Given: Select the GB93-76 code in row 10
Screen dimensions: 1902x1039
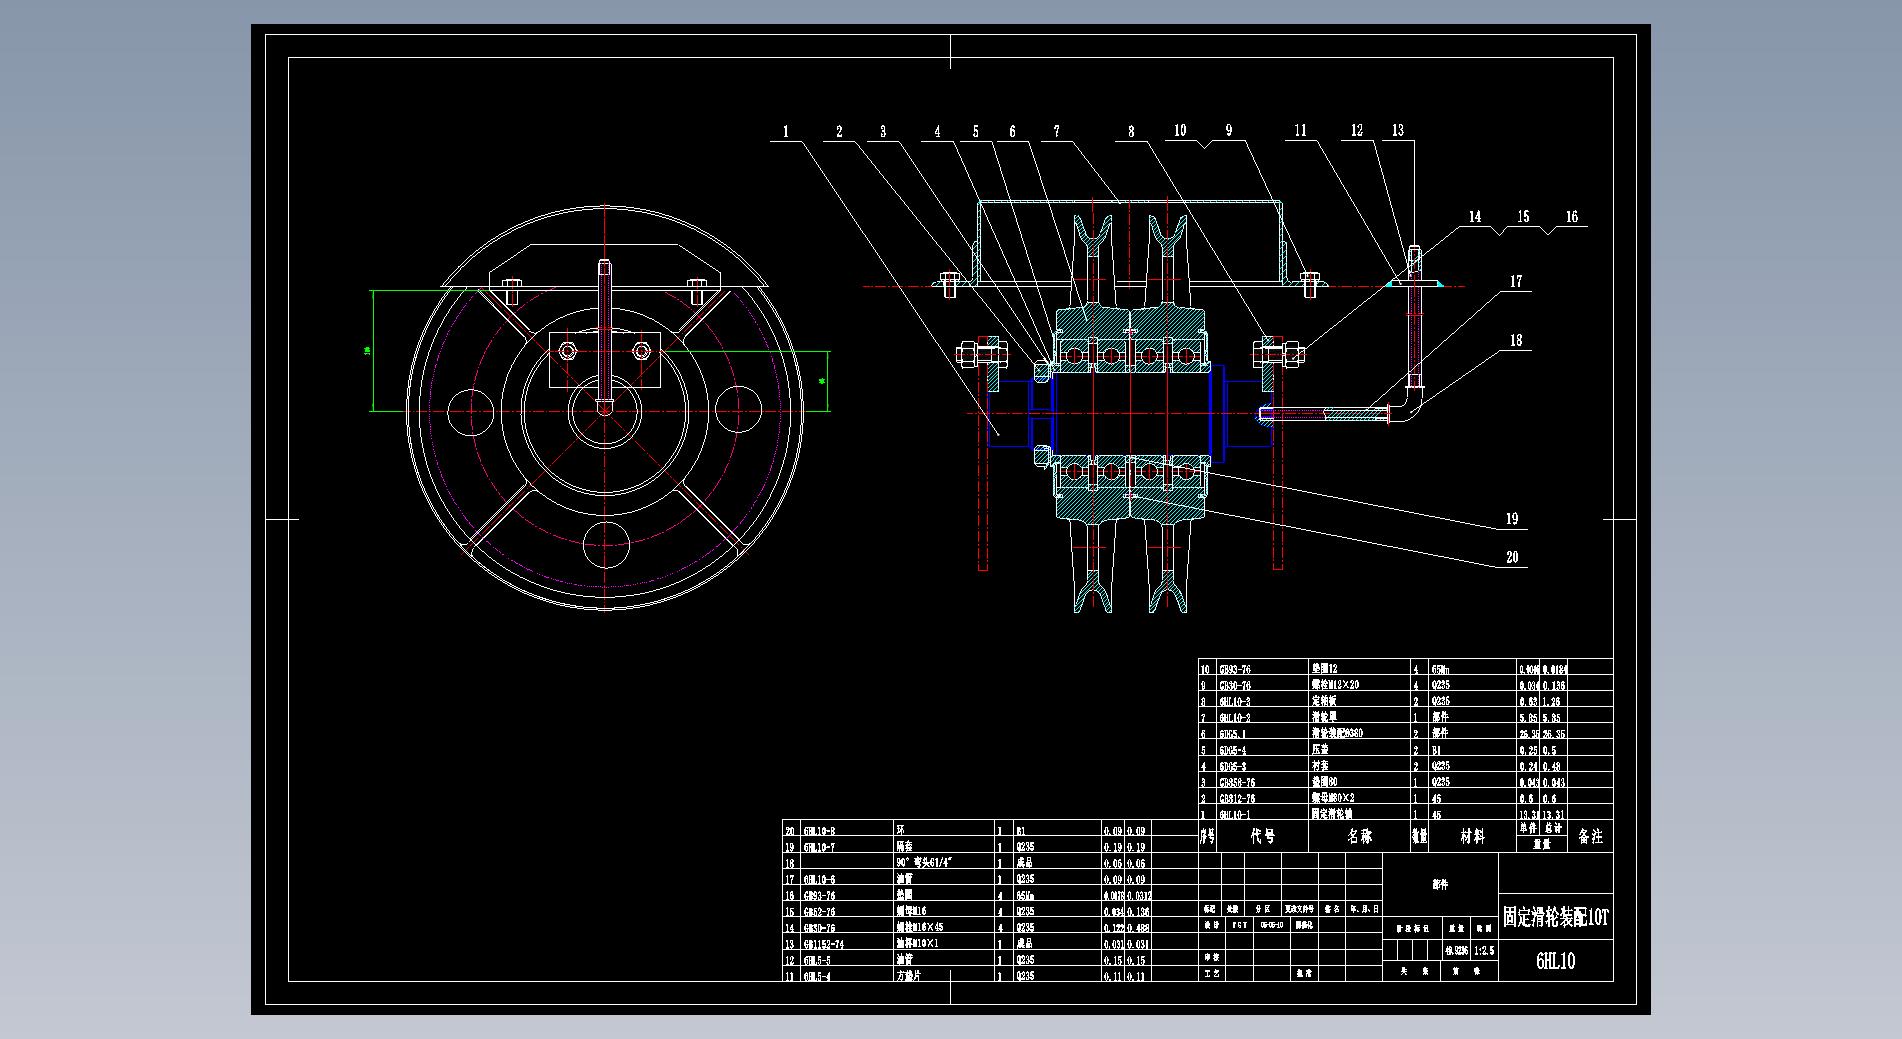Looking at the screenshot, I should [1235, 669].
